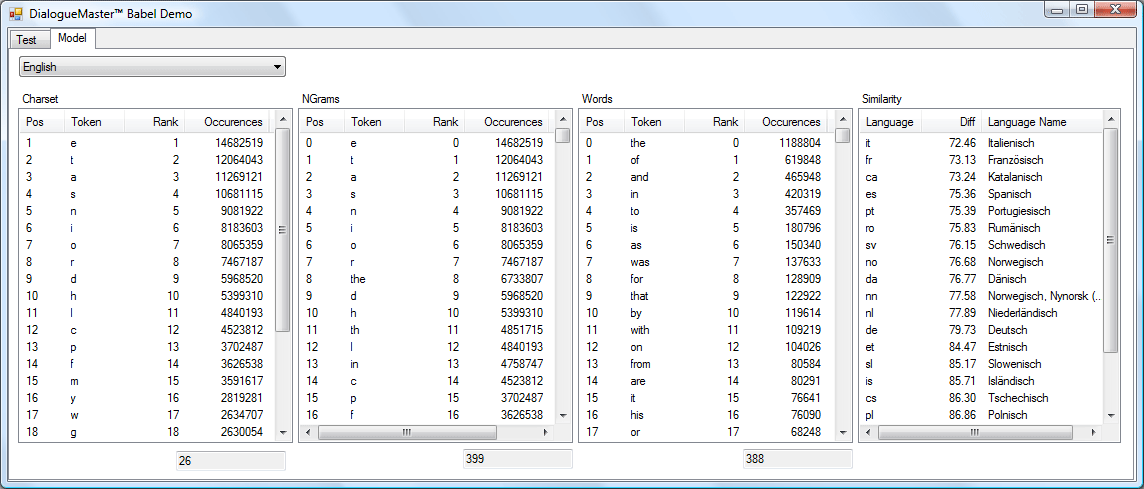The width and height of the screenshot is (1144, 489).
Task: Select Similarity row Katalanisch
Action: [x=981, y=177]
